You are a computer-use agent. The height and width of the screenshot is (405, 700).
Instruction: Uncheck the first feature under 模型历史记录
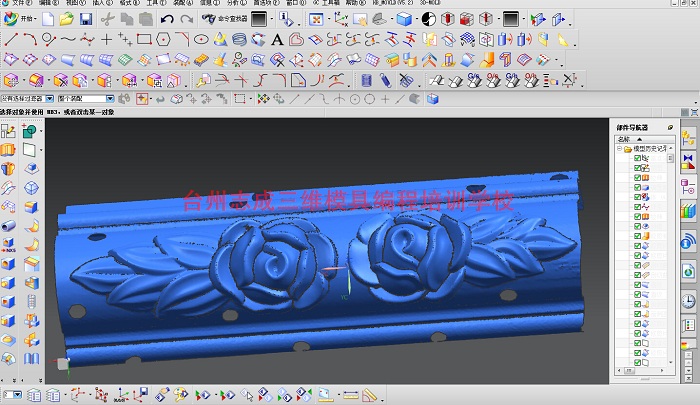tap(637, 158)
